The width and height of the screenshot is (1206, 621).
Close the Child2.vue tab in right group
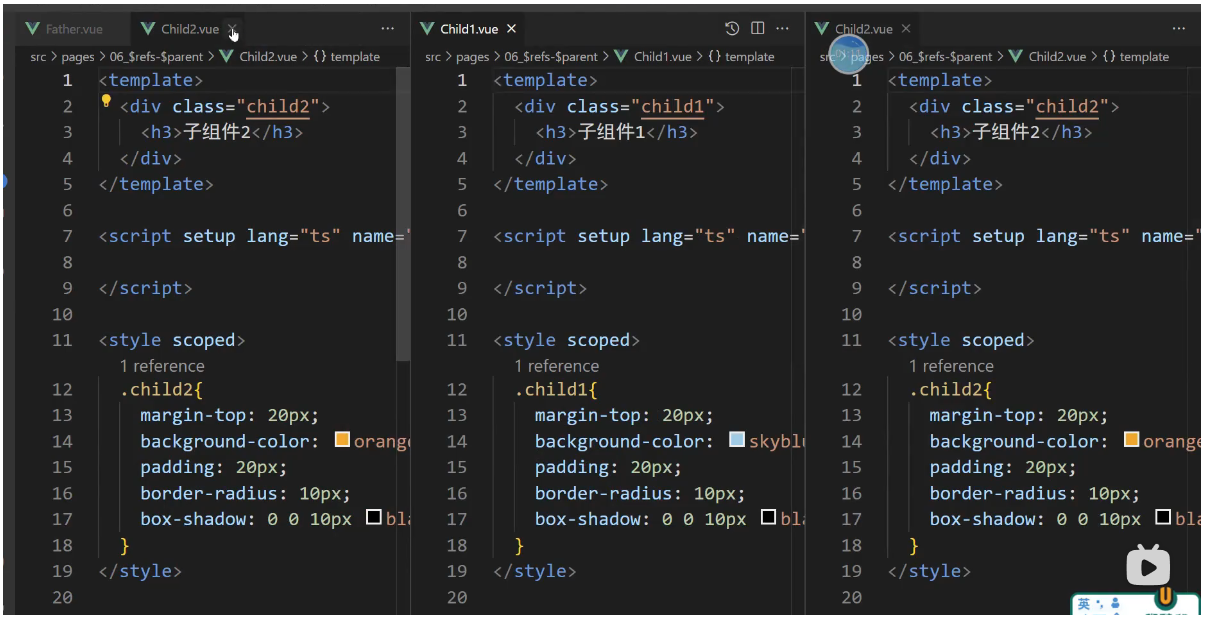click(x=906, y=29)
